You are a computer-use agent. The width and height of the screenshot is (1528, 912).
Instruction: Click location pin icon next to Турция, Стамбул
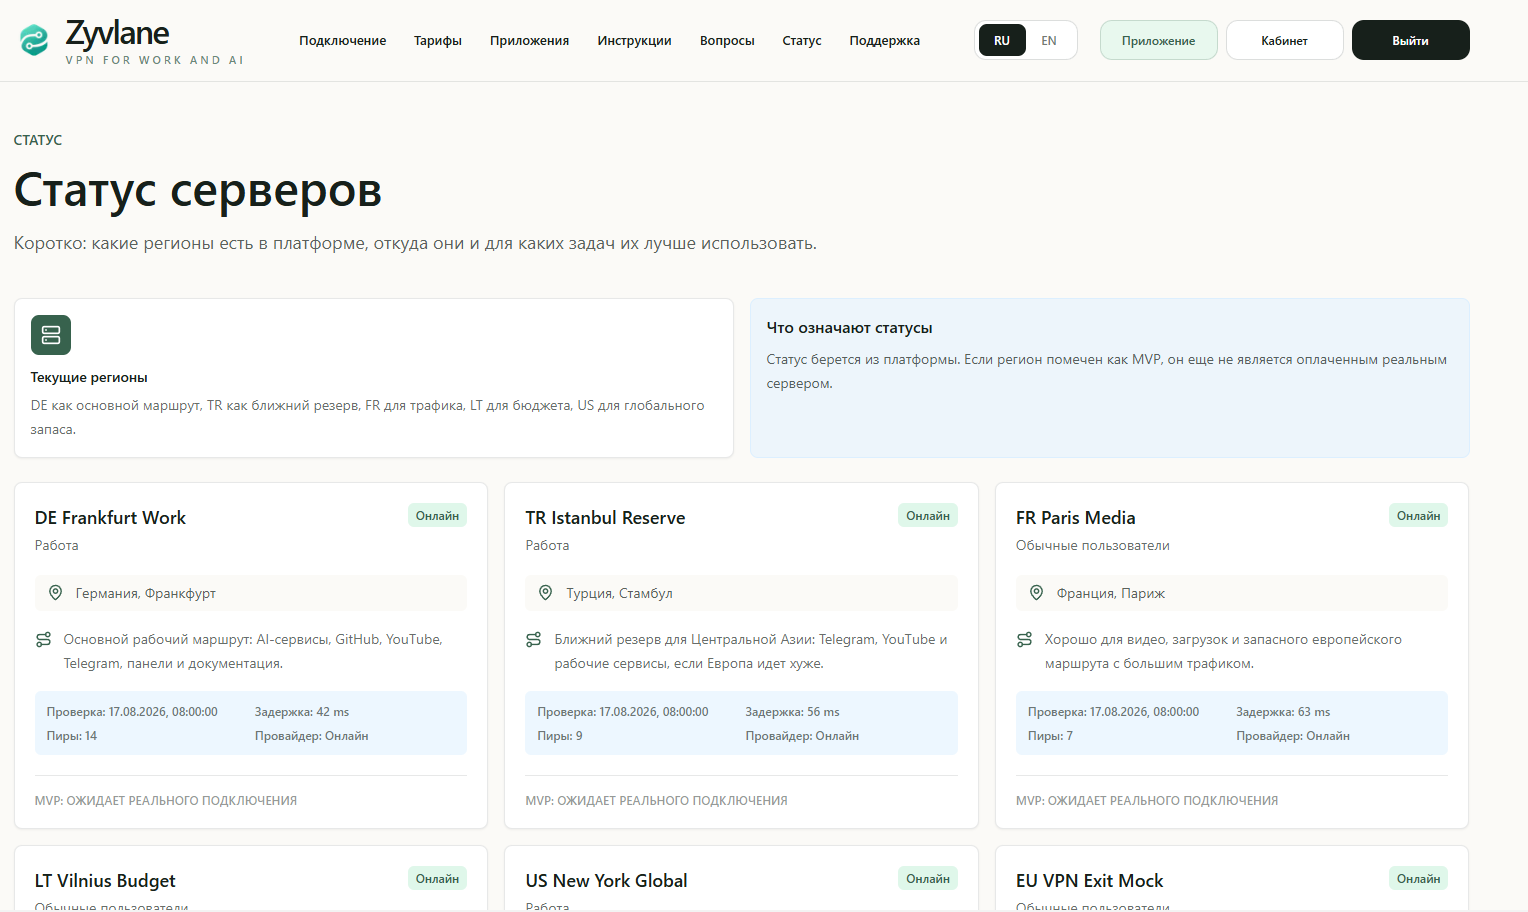click(x=546, y=593)
